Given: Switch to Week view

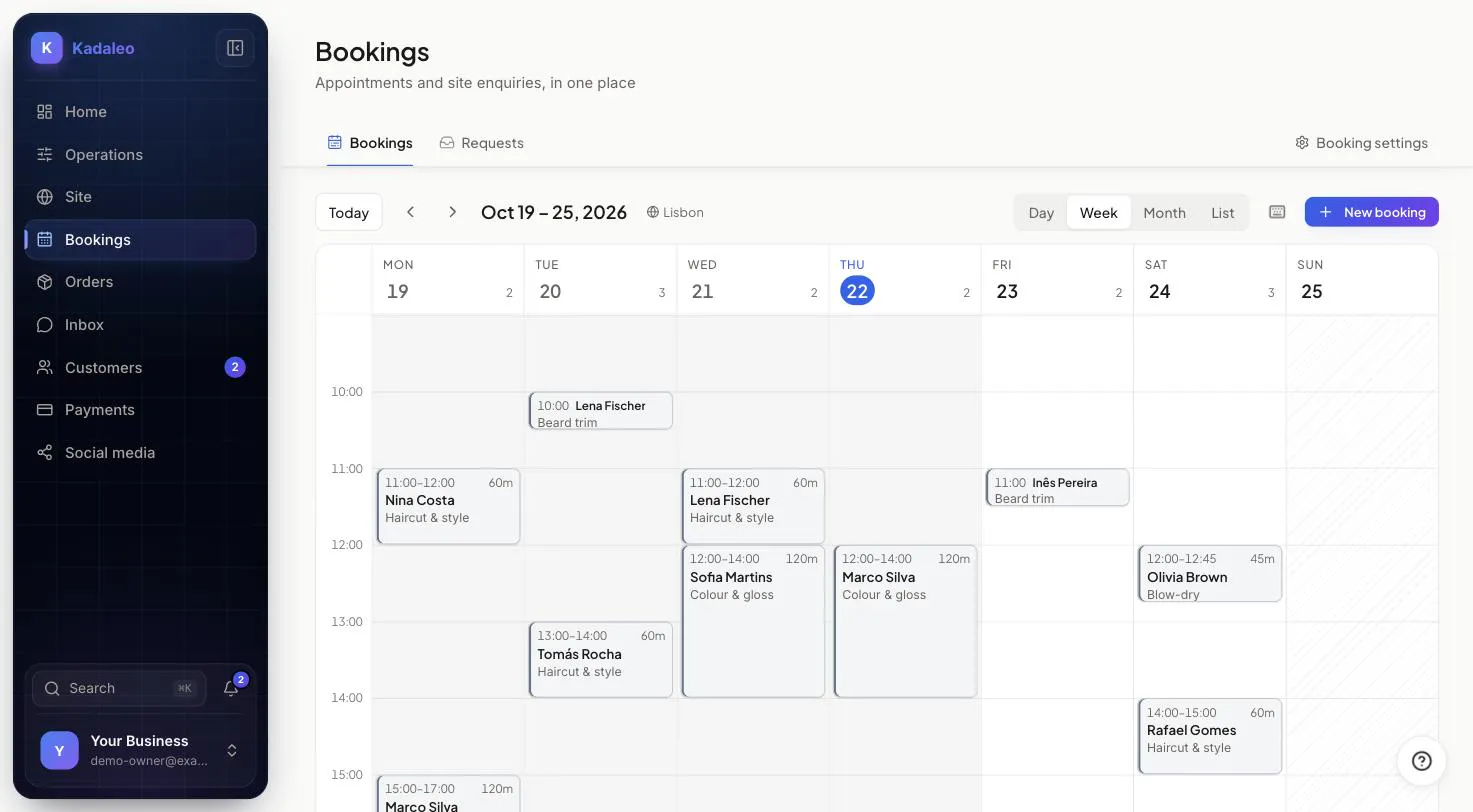Looking at the screenshot, I should [1099, 213].
